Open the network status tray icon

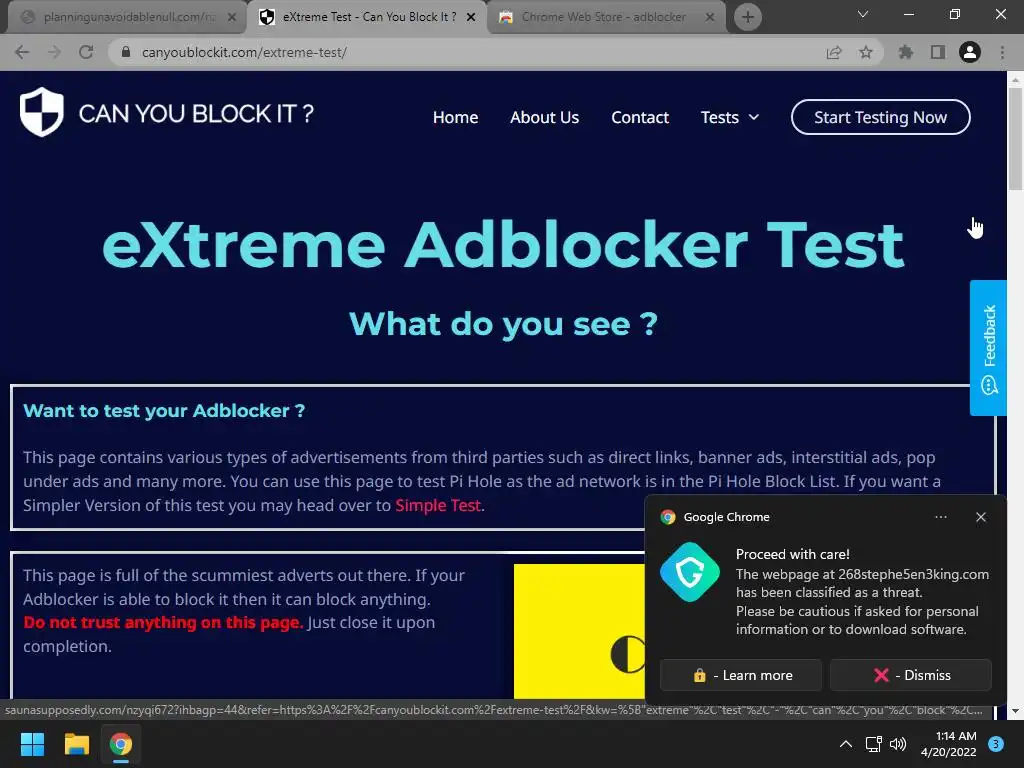[874, 744]
